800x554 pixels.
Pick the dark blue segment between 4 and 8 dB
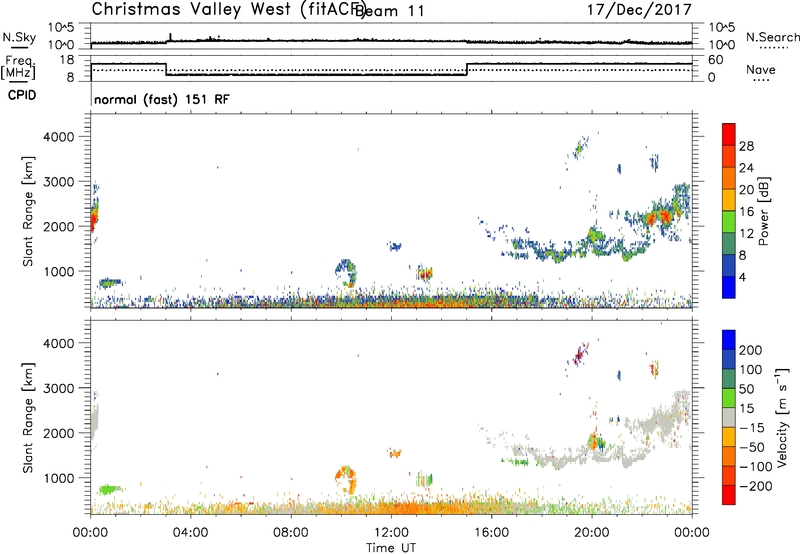pos(729,266)
